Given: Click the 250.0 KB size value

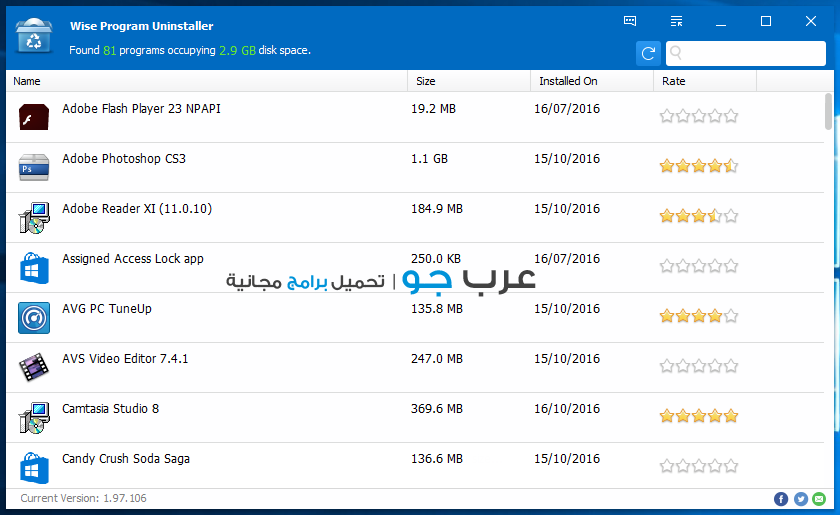Looking at the screenshot, I should [x=436, y=259].
